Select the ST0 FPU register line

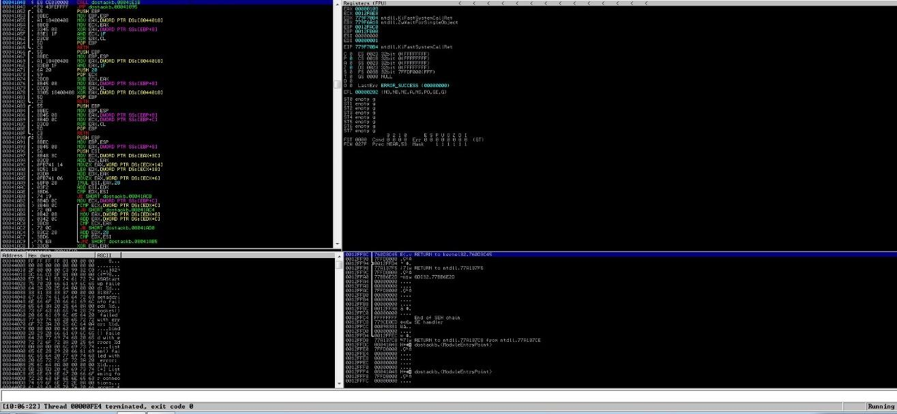tap(360, 99)
